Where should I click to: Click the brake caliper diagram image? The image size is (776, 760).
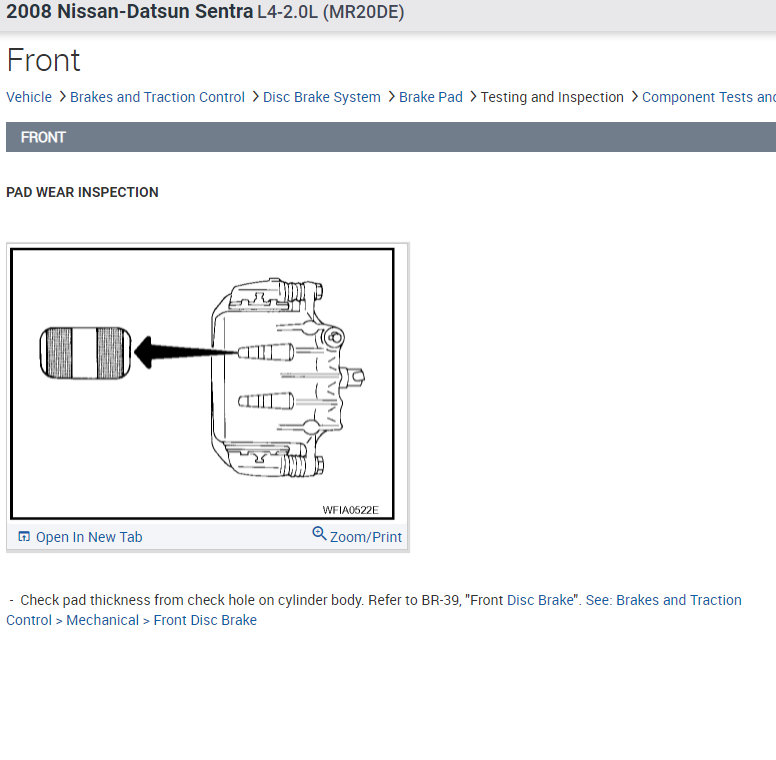pyautogui.click(x=202, y=383)
